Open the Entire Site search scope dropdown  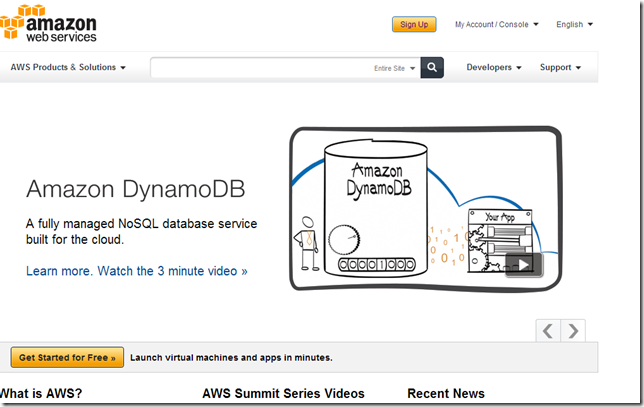coord(394,68)
